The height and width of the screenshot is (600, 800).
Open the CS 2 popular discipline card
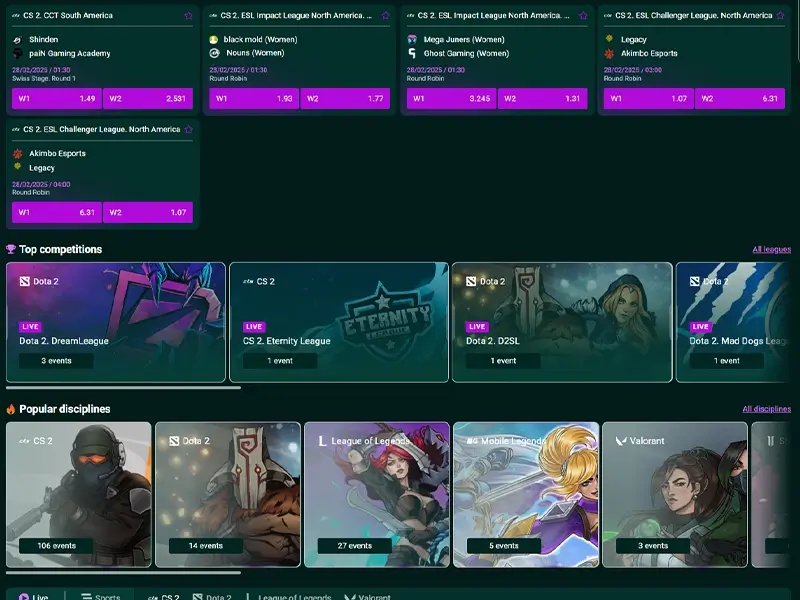79,494
